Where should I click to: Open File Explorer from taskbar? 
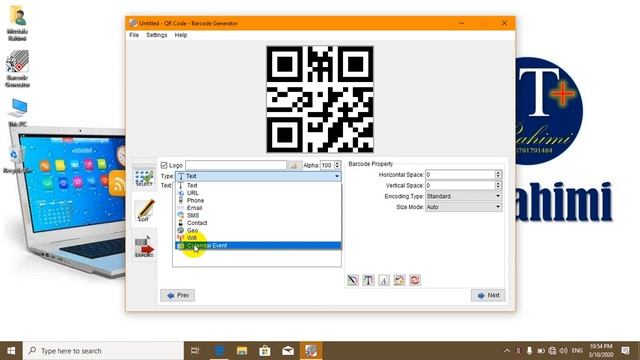tap(242, 351)
